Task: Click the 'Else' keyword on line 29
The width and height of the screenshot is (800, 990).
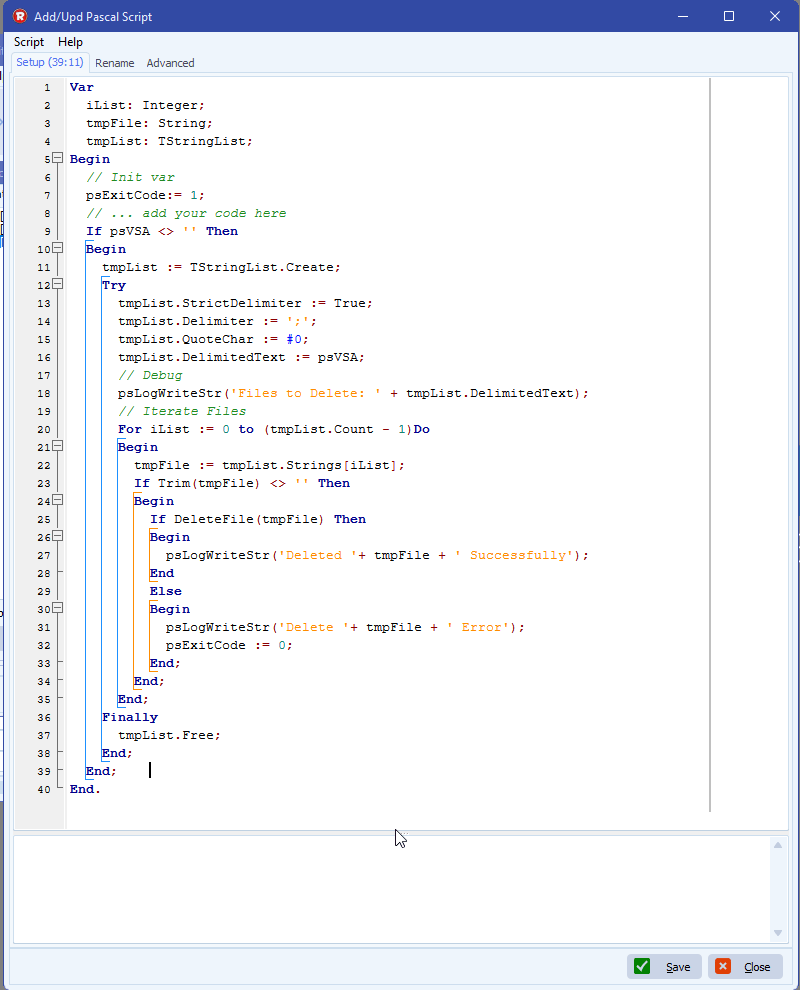Action: 165,591
